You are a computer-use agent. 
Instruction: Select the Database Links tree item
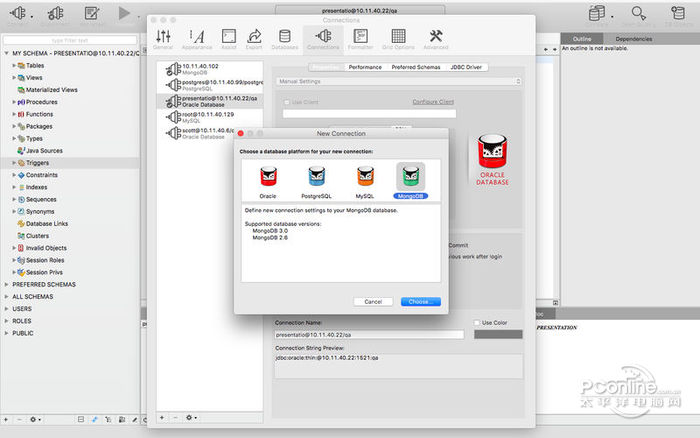(47, 224)
